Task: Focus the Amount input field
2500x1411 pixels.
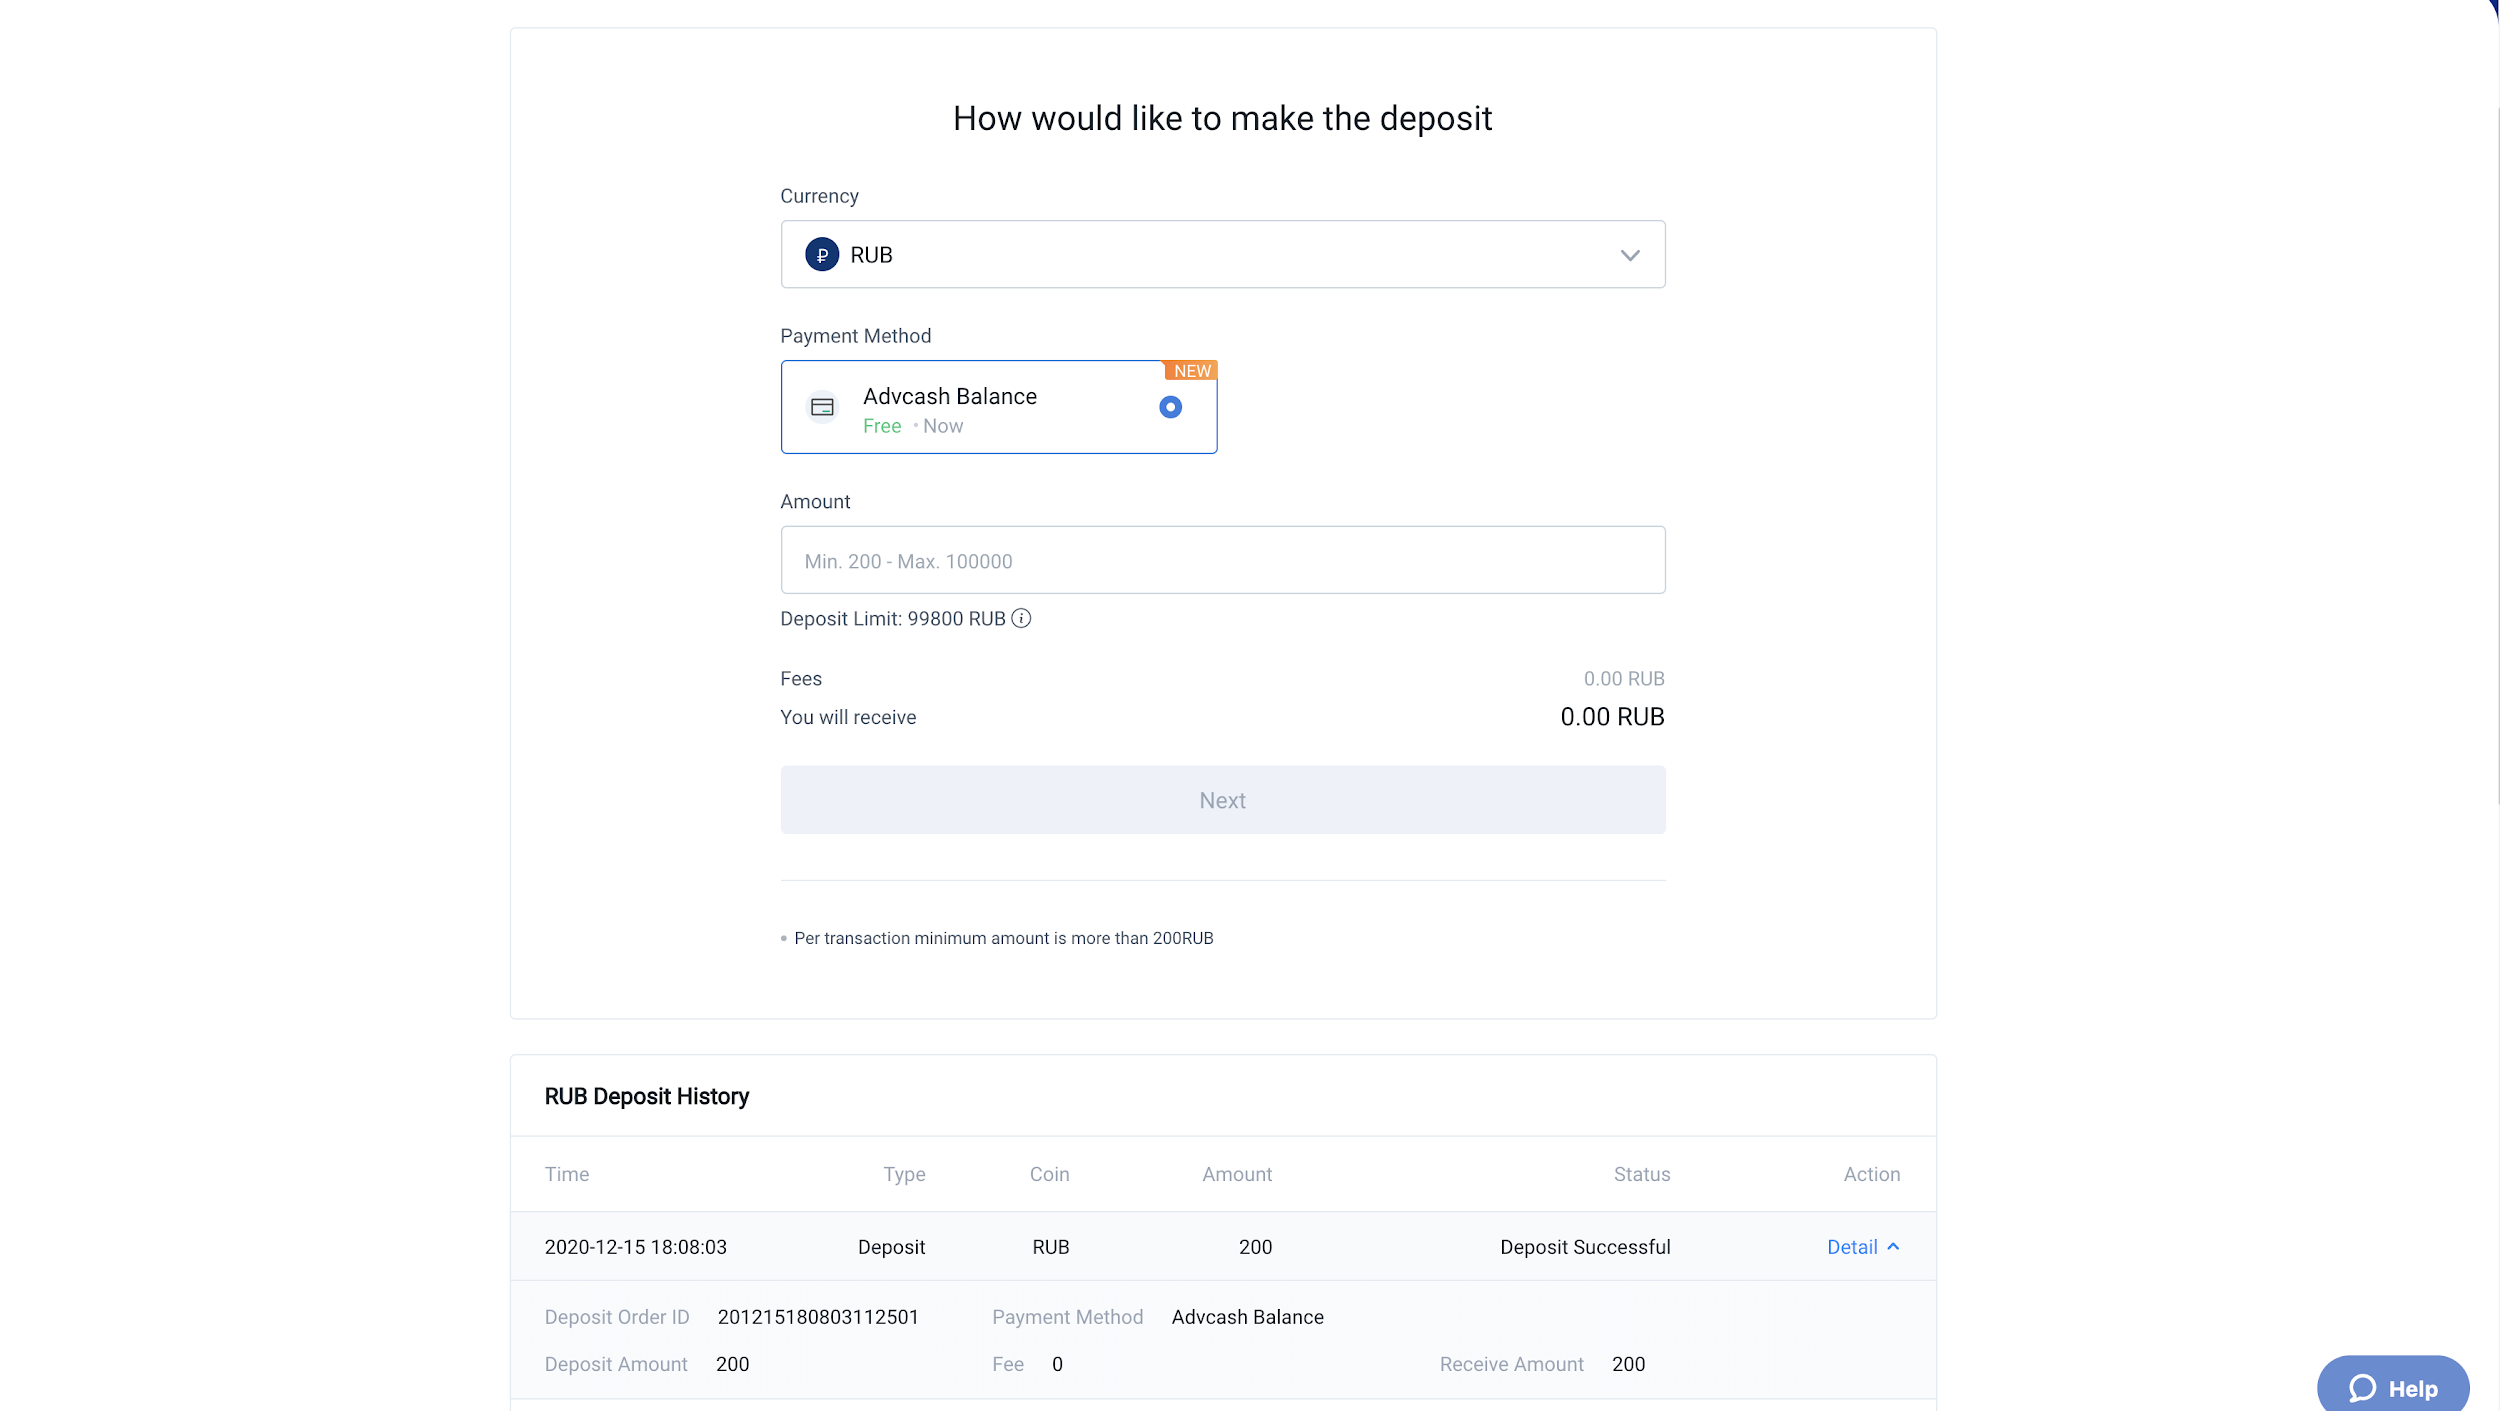Action: coord(1223,560)
